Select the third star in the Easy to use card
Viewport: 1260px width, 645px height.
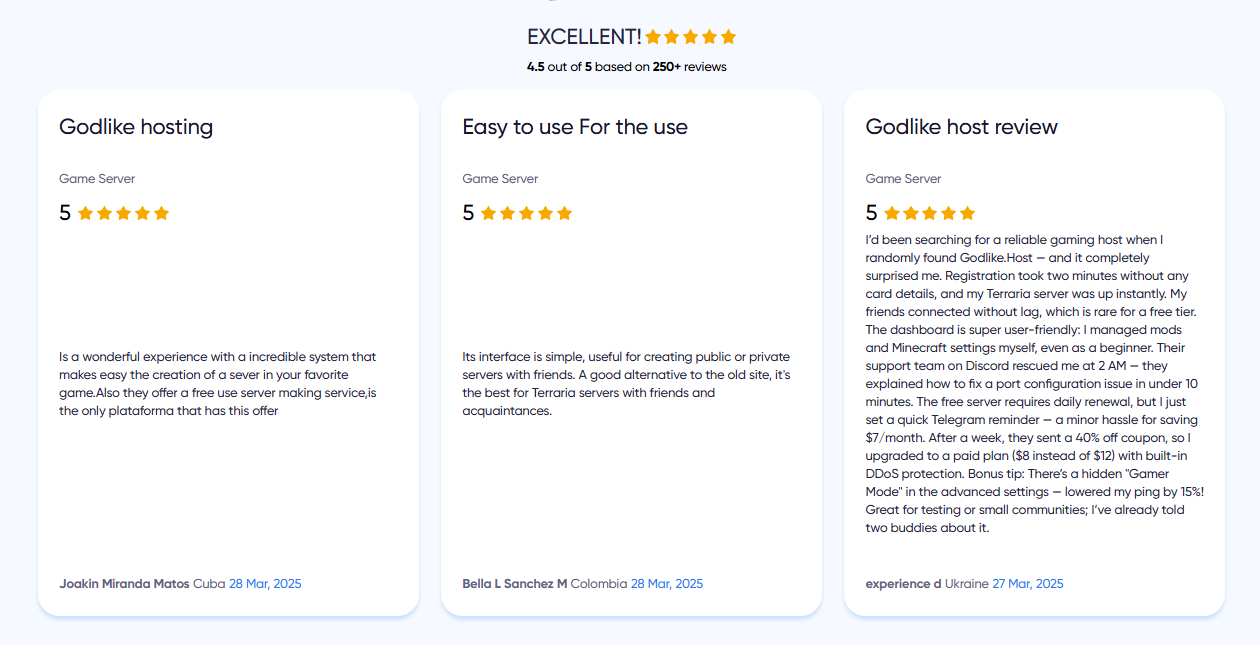(526, 213)
